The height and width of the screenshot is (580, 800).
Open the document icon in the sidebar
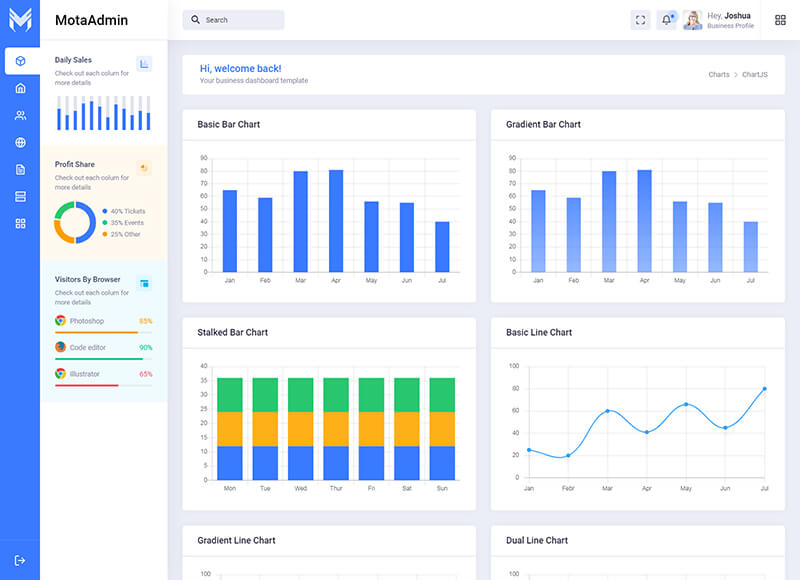(x=20, y=169)
